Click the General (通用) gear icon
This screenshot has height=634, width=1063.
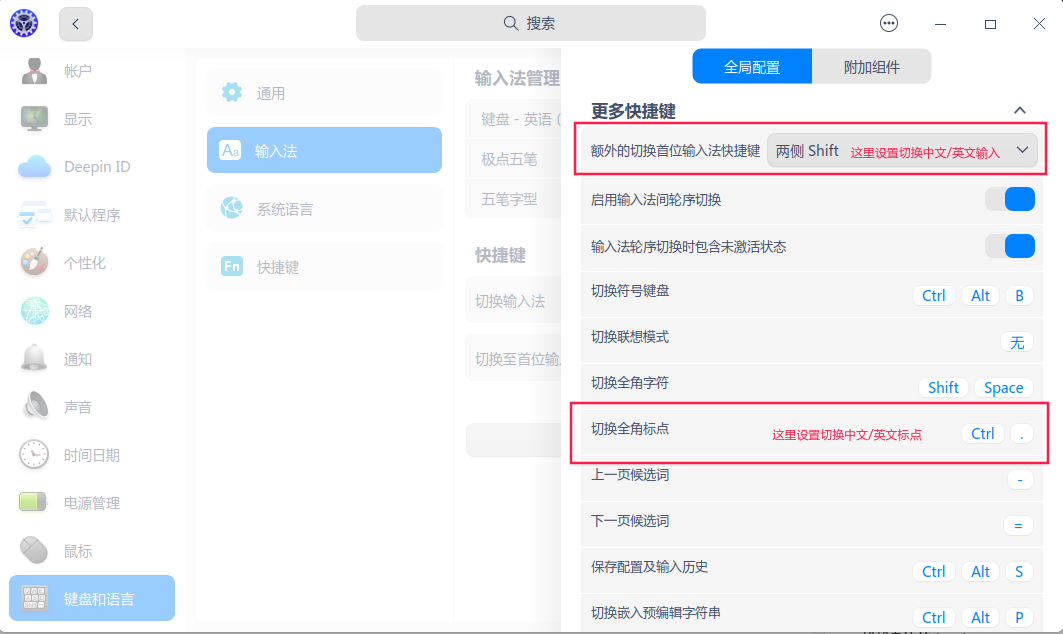pos(232,92)
